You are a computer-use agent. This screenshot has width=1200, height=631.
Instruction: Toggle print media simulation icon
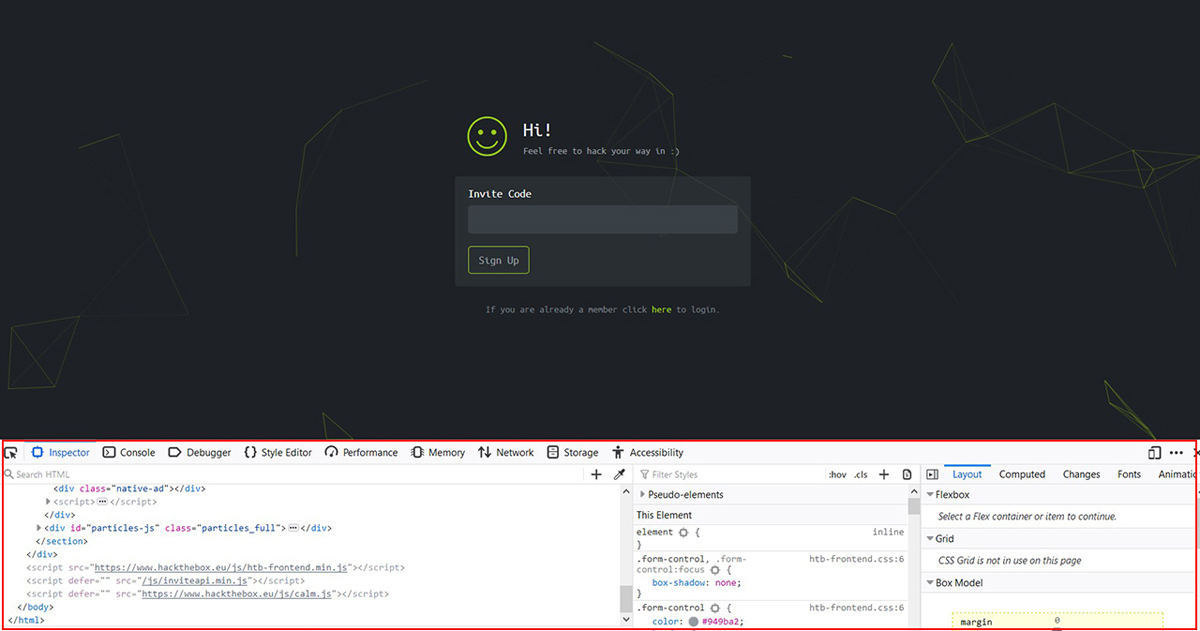click(x=907, y=475)
